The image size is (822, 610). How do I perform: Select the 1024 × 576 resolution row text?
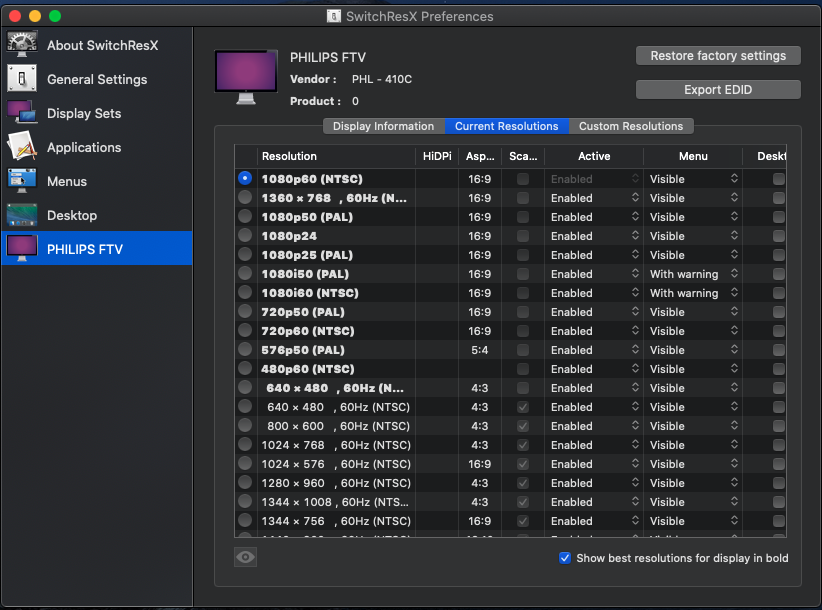[x=336, y=464]
